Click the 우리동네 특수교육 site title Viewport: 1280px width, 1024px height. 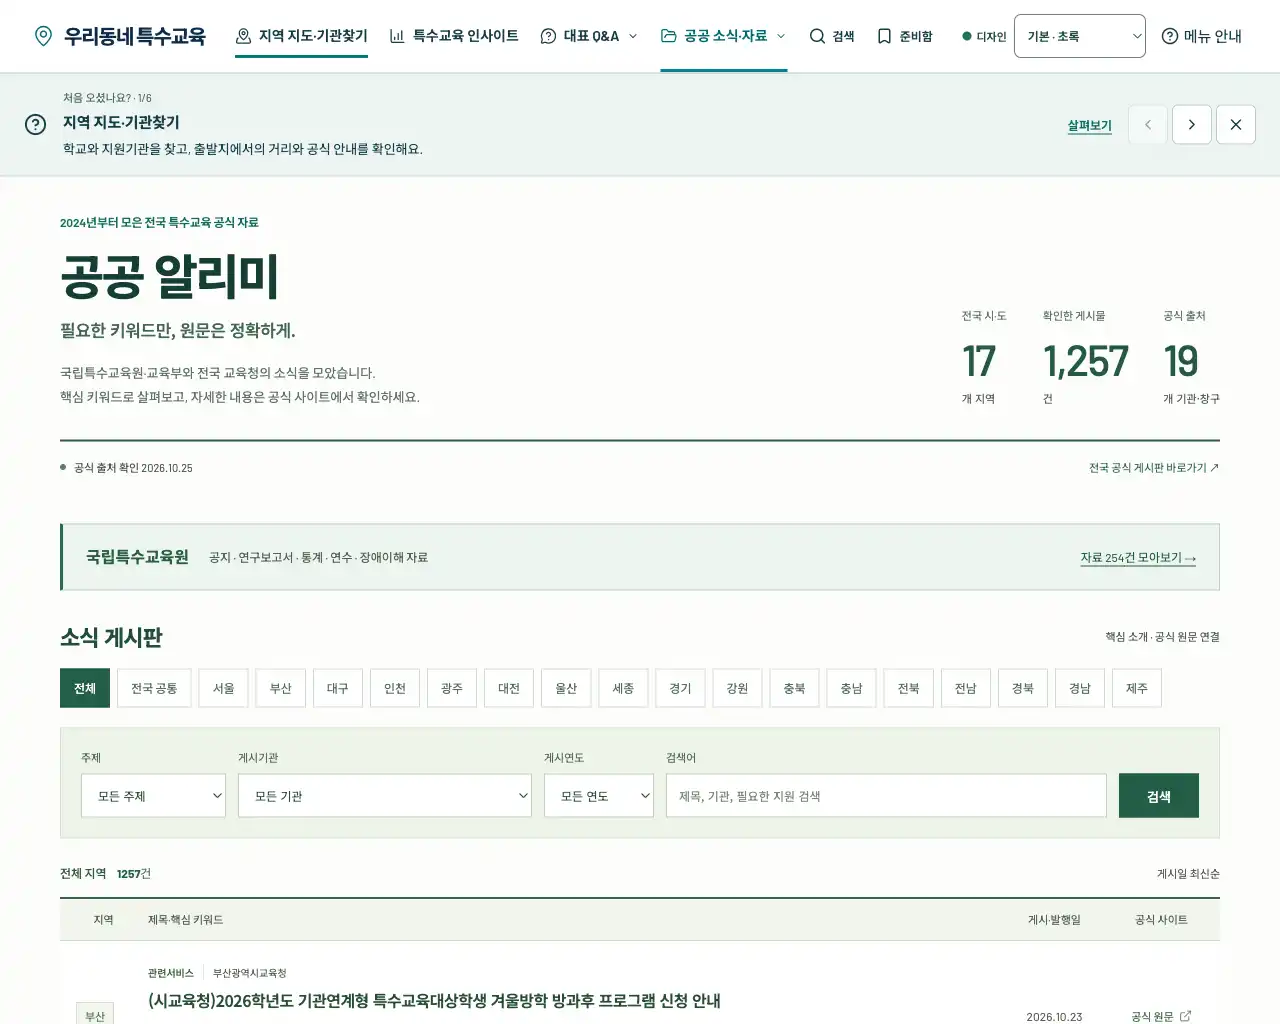(135, 36)
